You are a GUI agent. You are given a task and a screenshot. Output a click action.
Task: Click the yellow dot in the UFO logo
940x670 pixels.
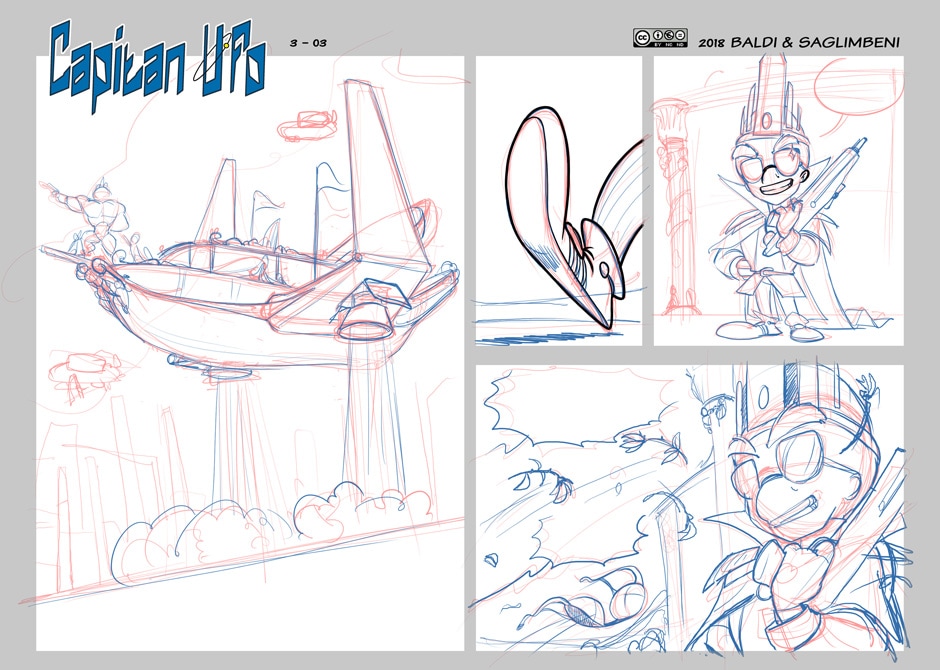tap(228, 45)
